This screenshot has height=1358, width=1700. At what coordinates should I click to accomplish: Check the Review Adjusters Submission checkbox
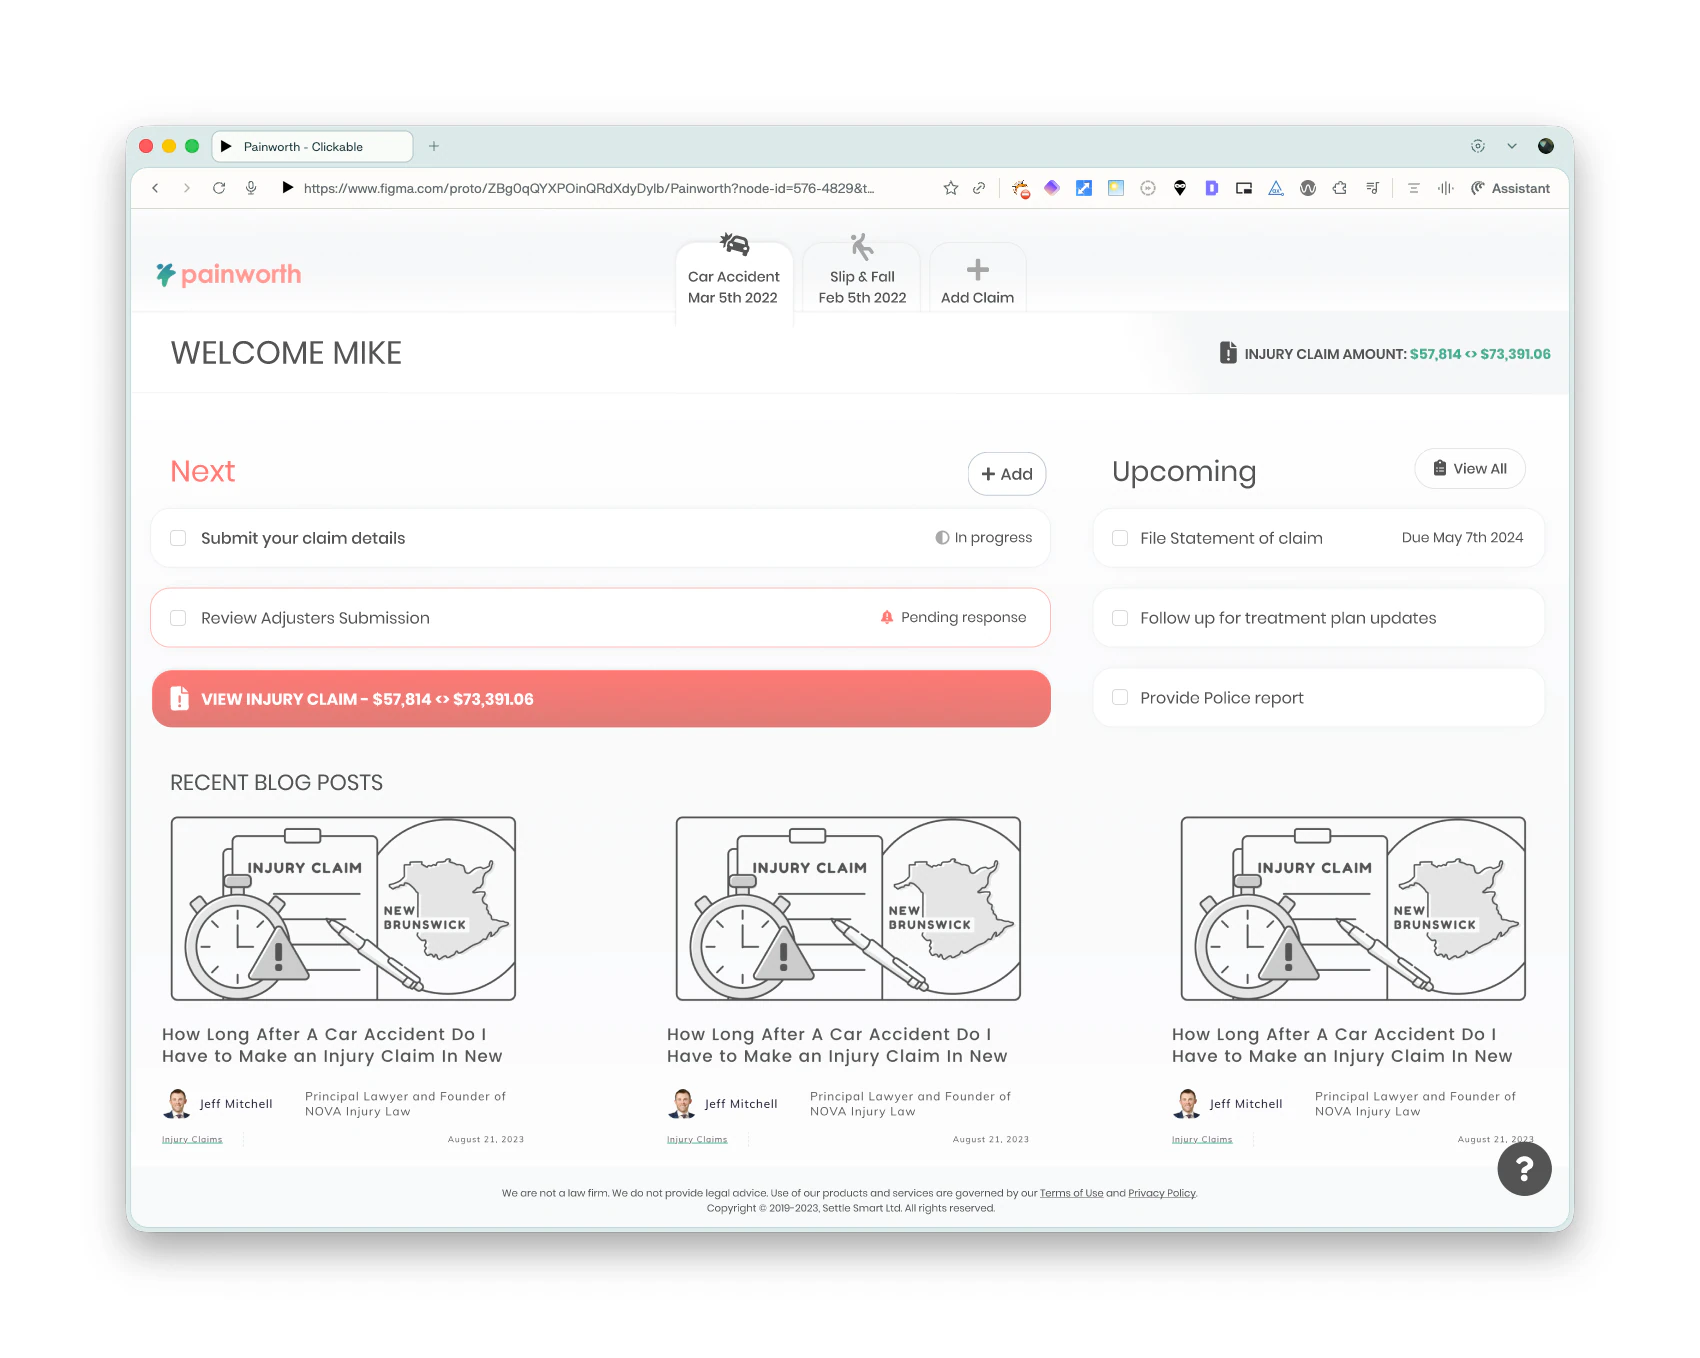coord(178,618)
